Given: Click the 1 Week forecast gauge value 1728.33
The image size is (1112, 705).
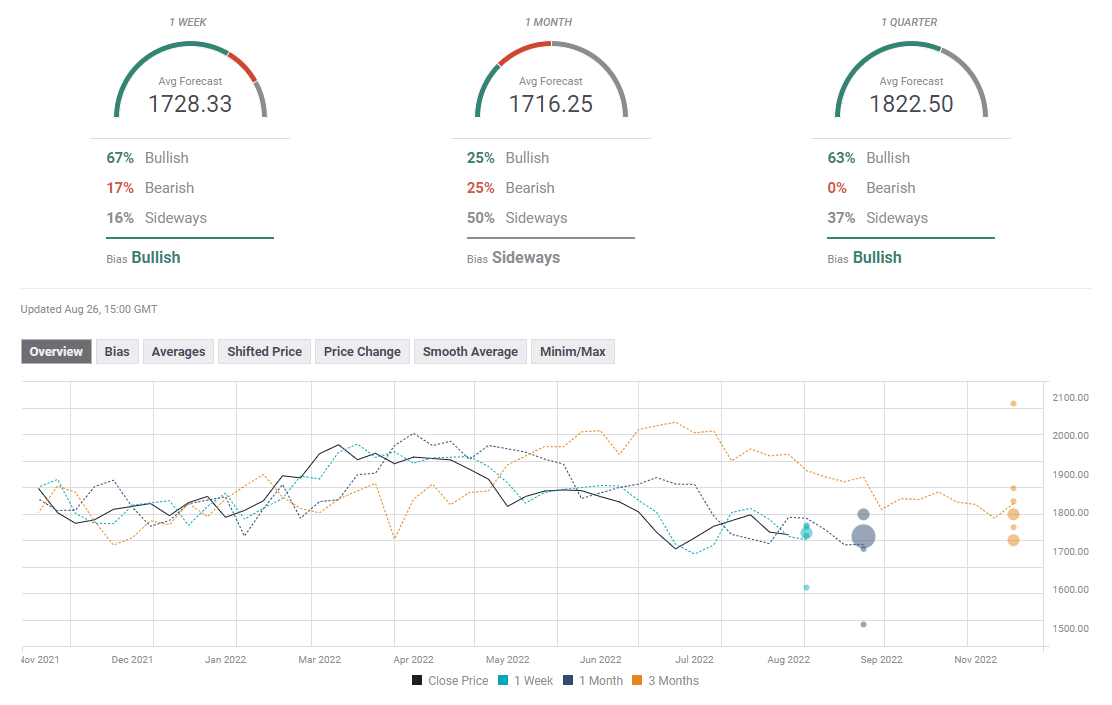Looking at the screenshot, I should coord(190,104).
